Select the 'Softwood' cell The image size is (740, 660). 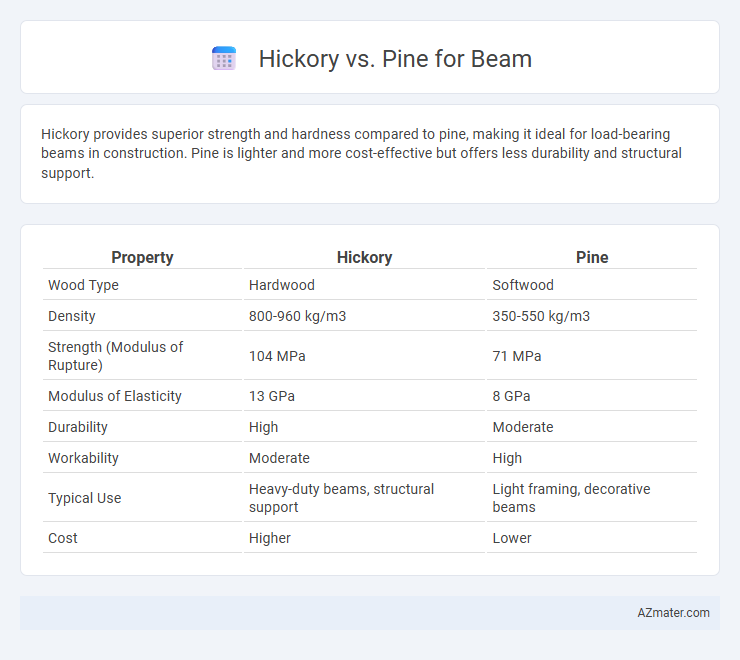coord(523,285)
